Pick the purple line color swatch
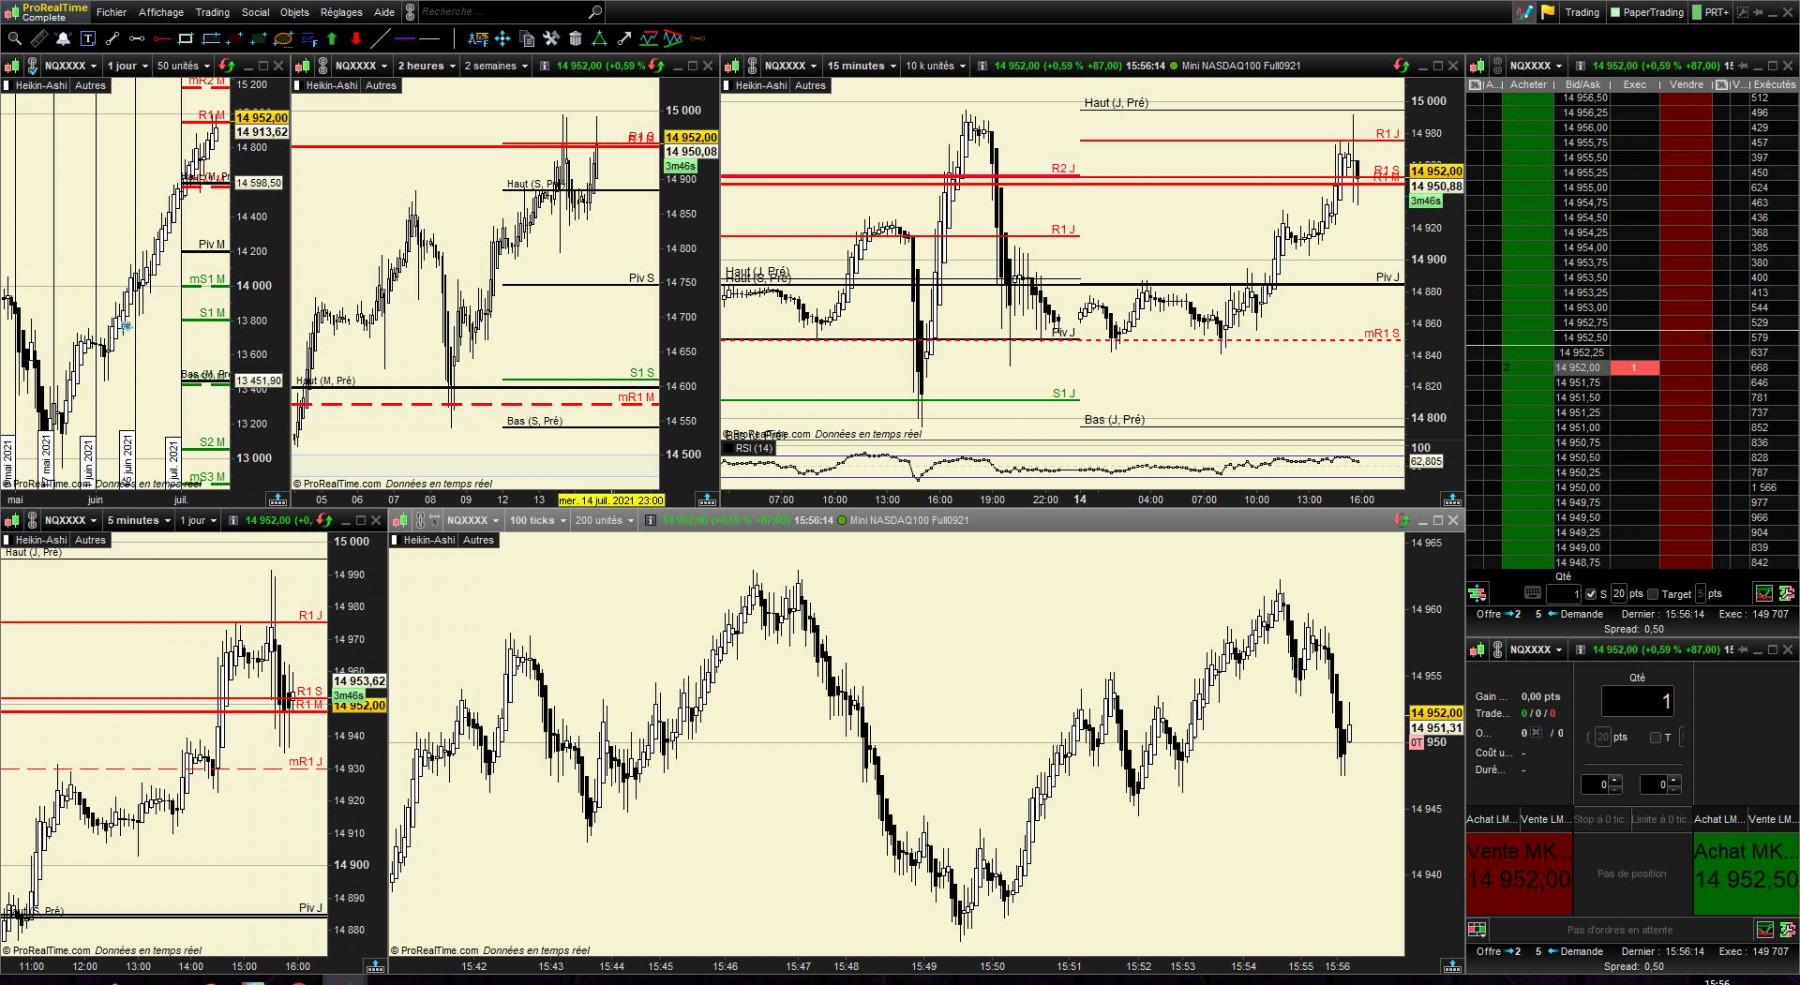 [x=405, y=39]
